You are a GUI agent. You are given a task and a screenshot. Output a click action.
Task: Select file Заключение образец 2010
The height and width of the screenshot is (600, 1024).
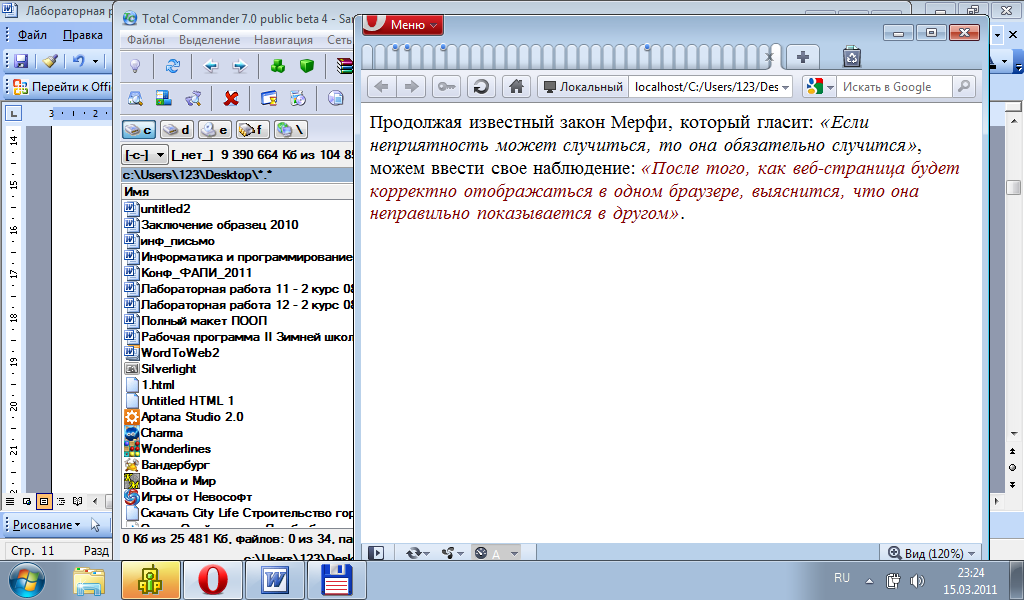point(219,225)
